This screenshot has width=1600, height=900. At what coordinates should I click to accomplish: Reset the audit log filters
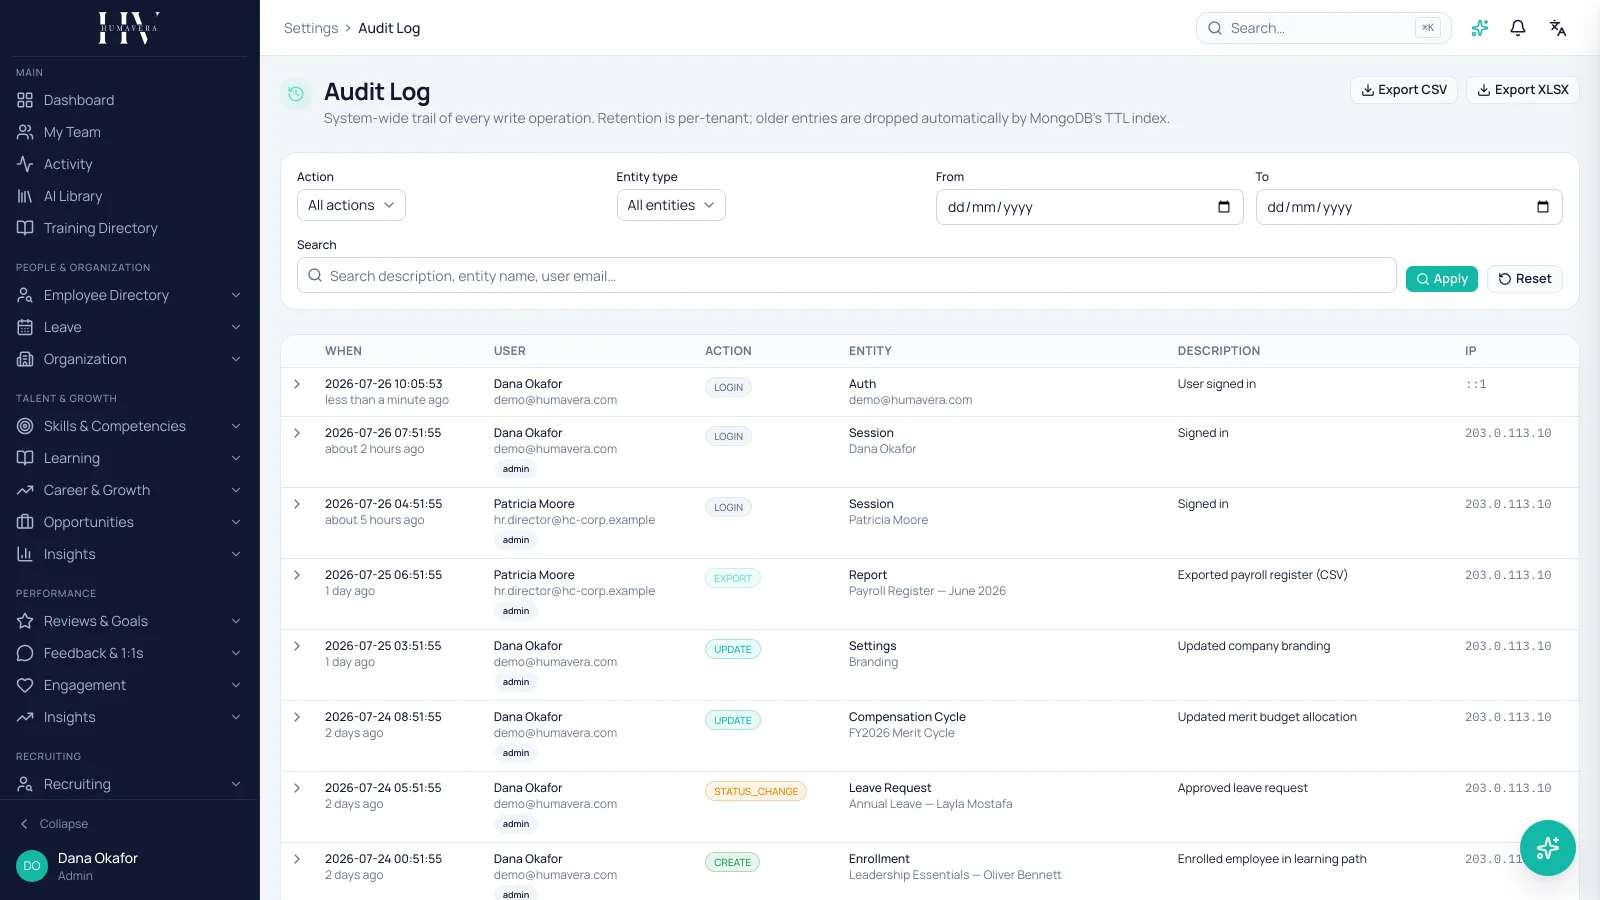click(1525, 279)
